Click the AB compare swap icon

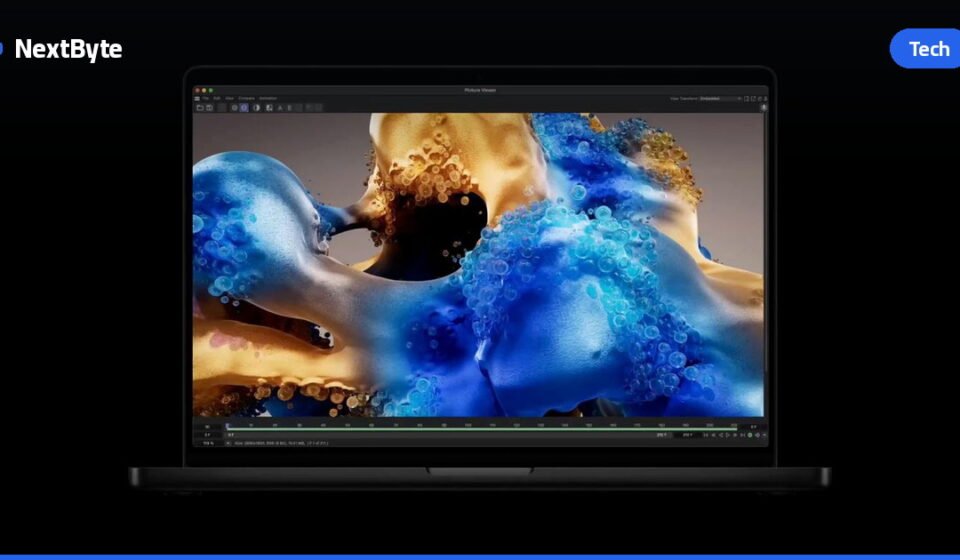coord(269,108)
